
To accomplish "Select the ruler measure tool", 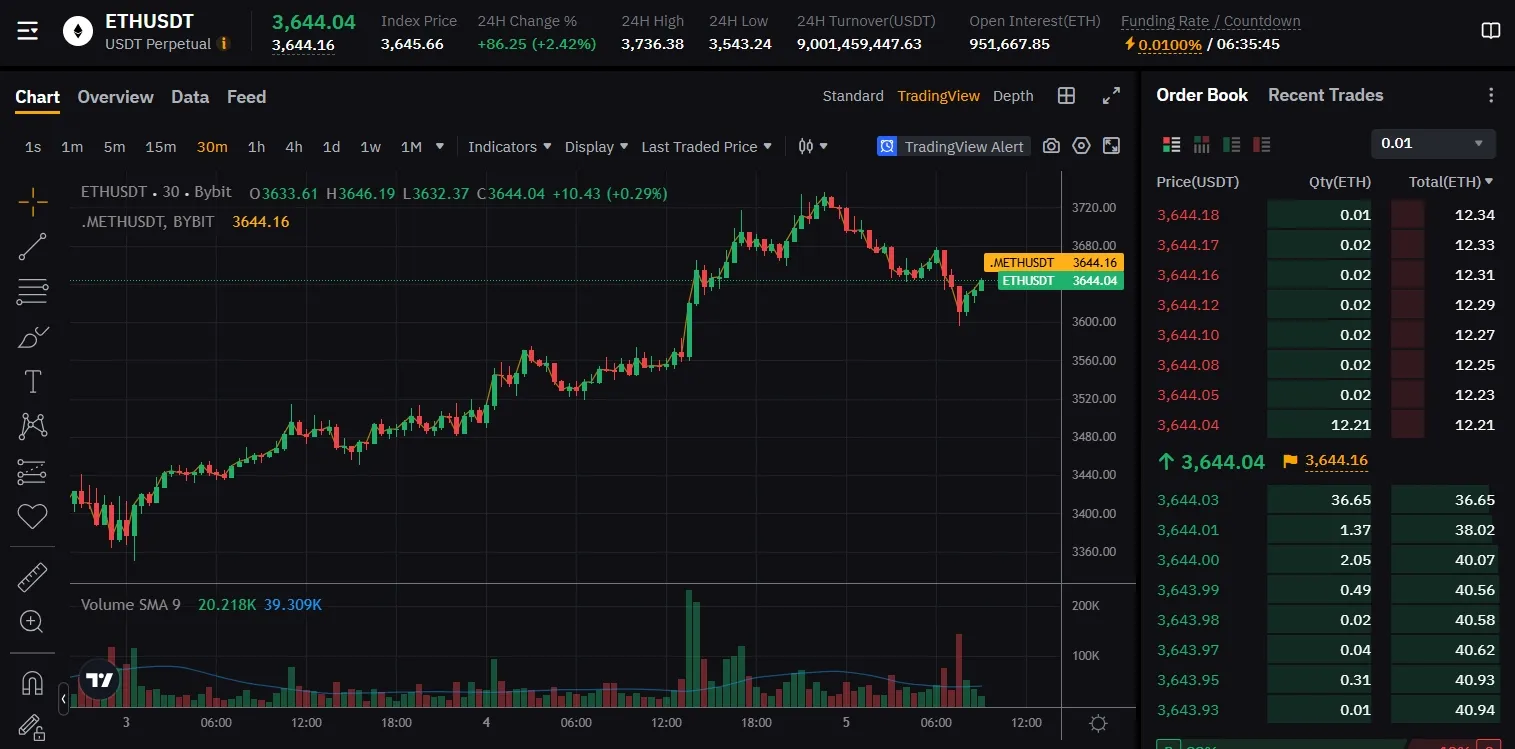I will tap(33, 577).
